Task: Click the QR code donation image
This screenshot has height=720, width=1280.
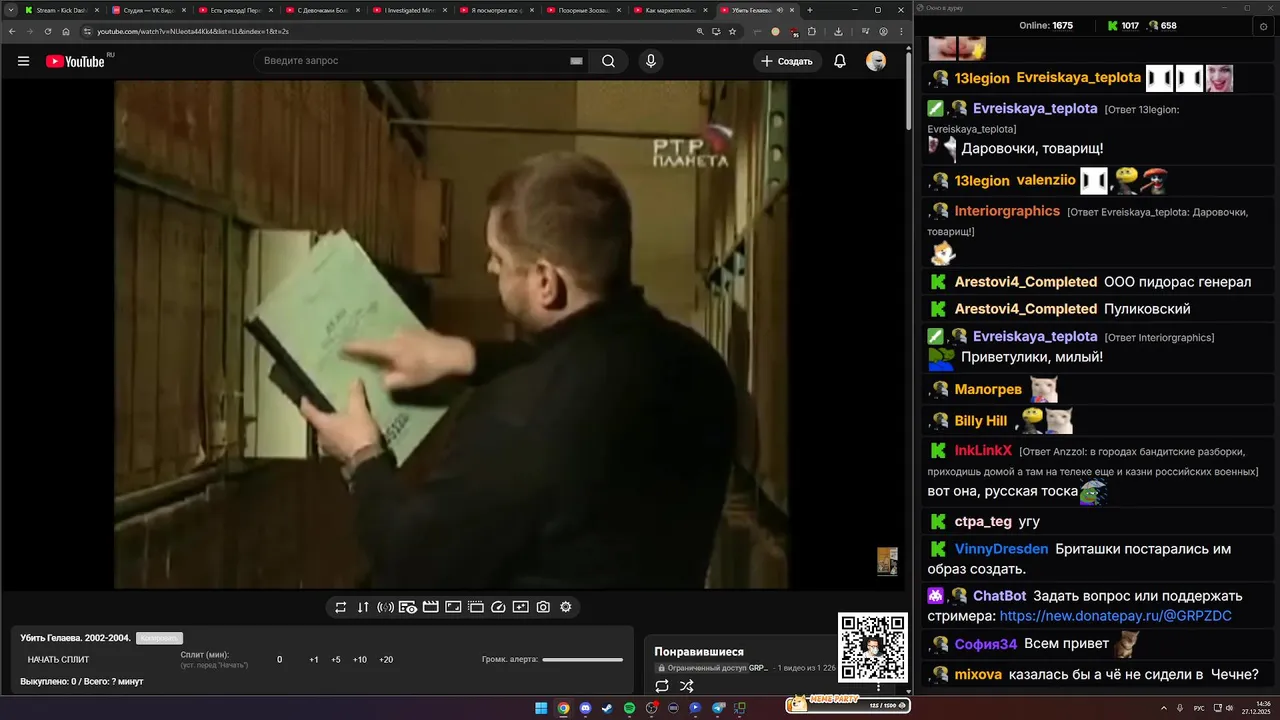Action: tap(872, 648)
